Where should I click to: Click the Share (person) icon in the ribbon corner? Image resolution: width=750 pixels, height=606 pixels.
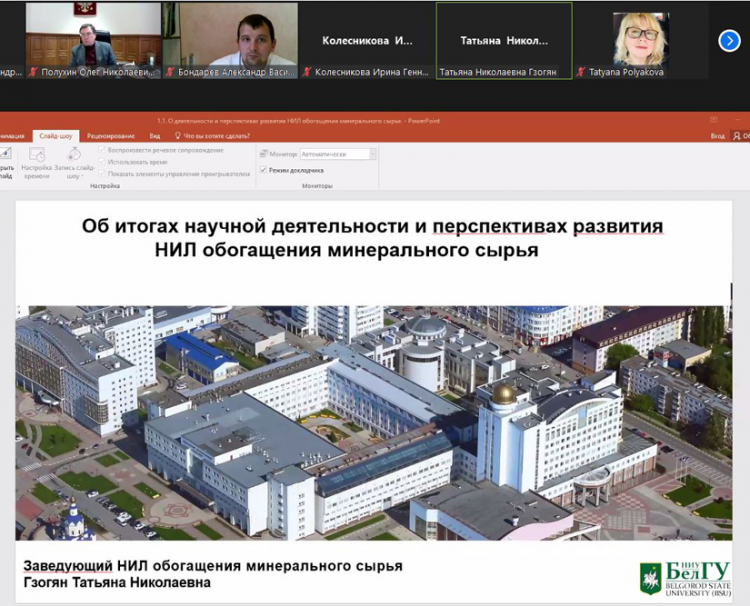737,136
